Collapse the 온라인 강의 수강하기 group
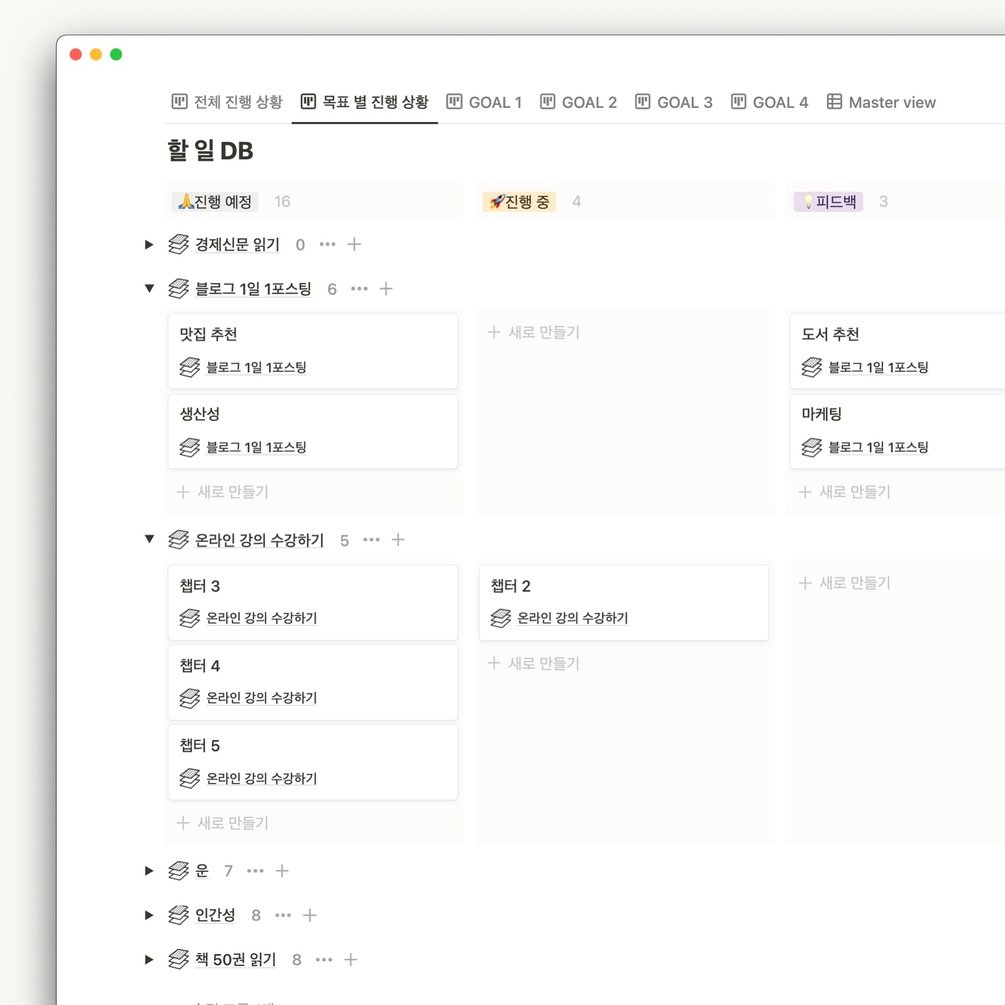The width and height of the screenshot is (1005, 1005). (149, 539)
